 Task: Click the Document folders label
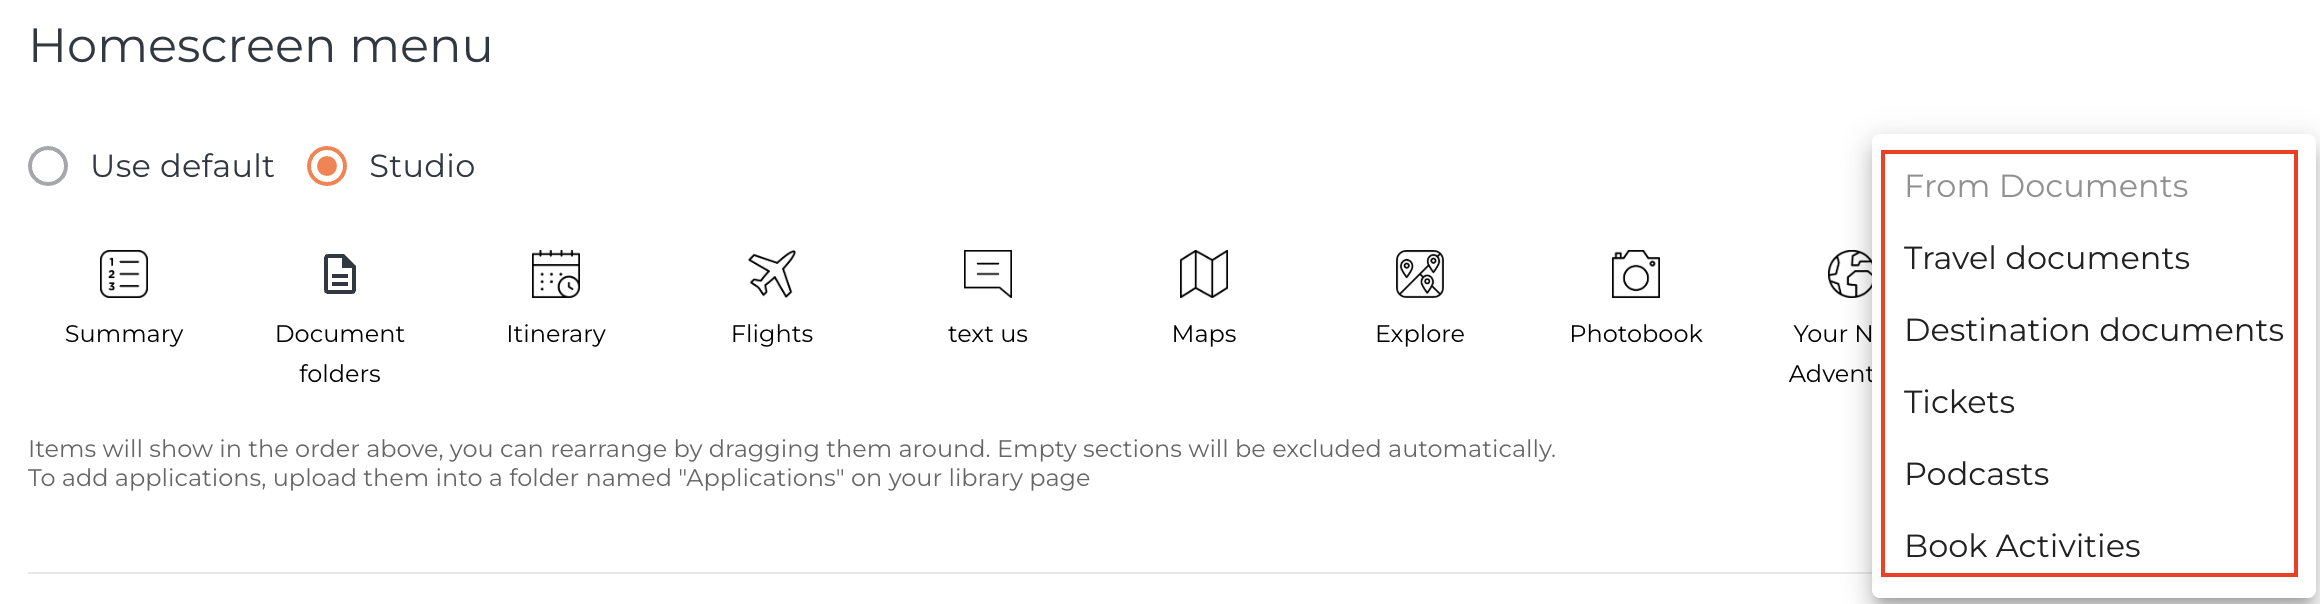340,353
